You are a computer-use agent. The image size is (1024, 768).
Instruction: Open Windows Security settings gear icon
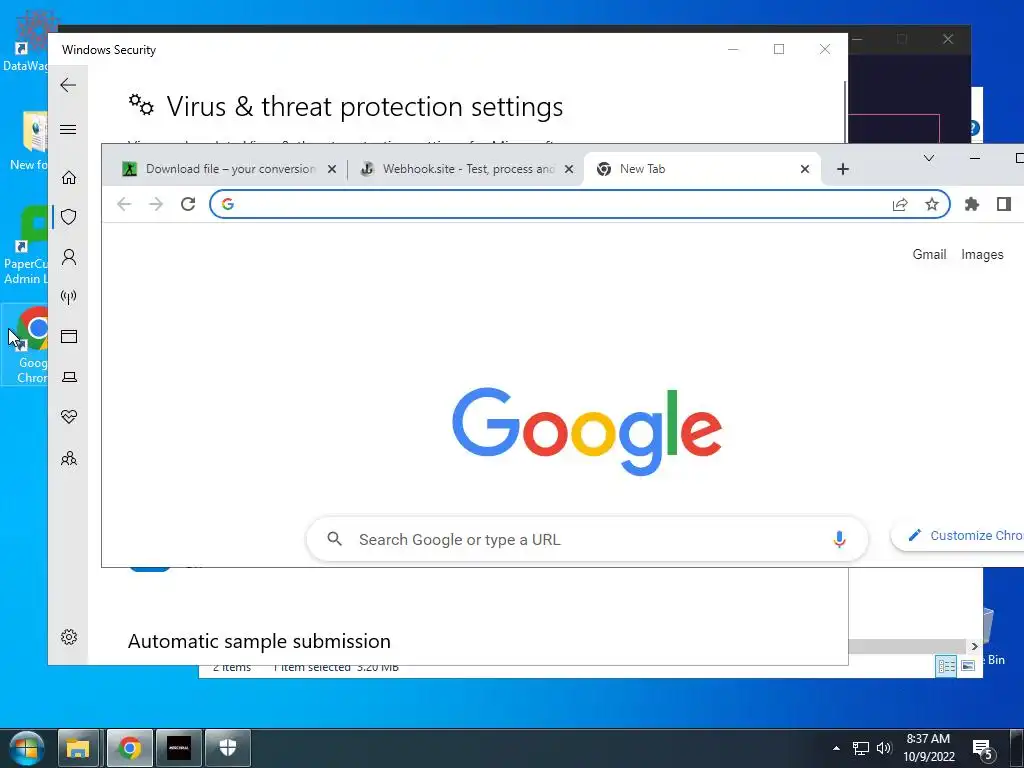pos(69,637)
